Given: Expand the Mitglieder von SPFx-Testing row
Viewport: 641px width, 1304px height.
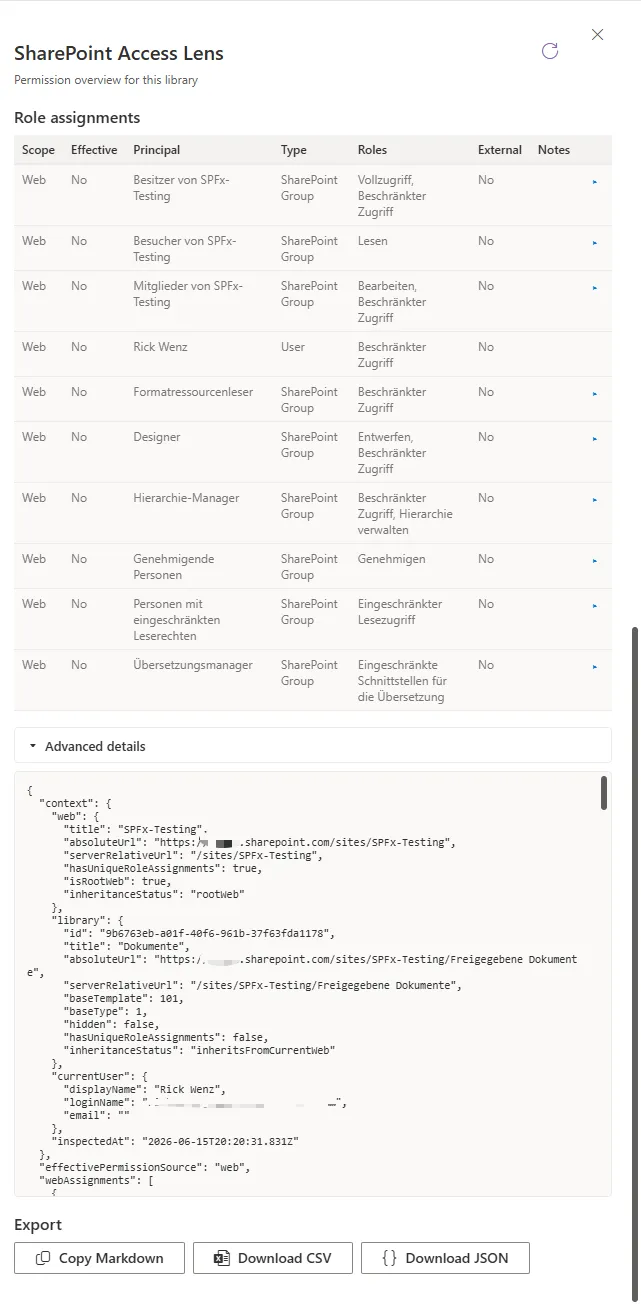Looking at the screenshot, I should (595, 288).
